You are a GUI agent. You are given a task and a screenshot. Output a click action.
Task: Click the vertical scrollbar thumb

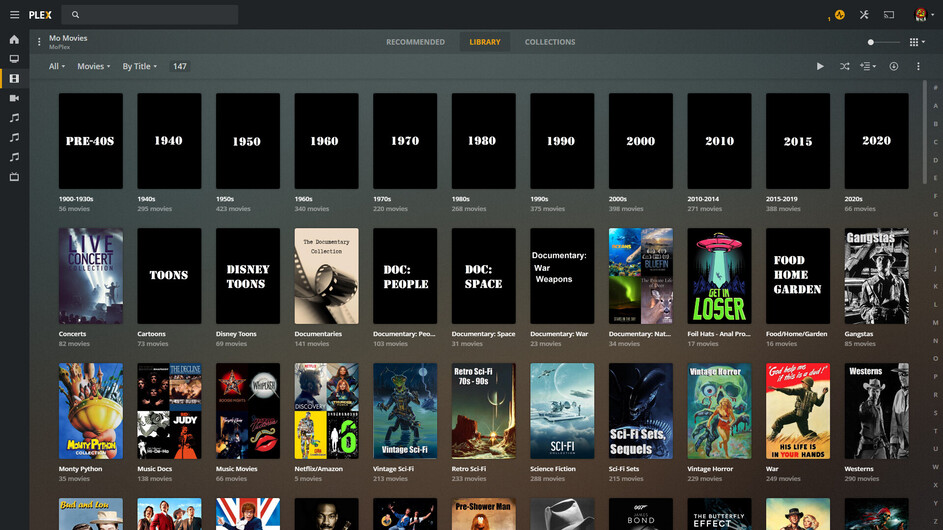[x=924, y=132]
